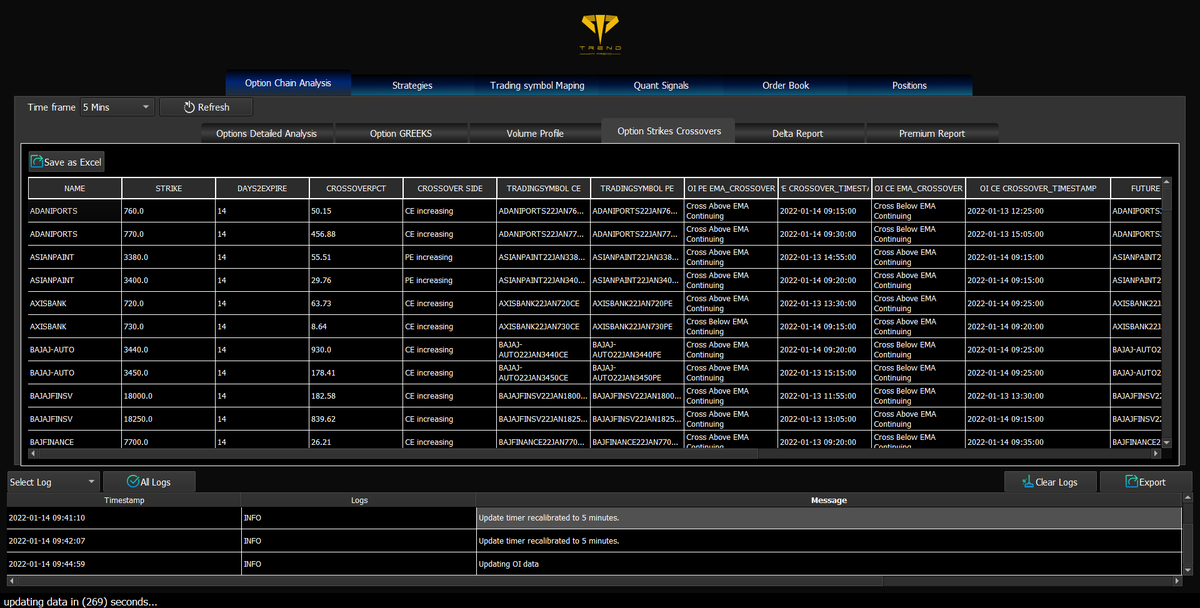The width and height of the screenshot is (1200, 608).
Task: Open the Strategies tab
Action: pos(412,86)
